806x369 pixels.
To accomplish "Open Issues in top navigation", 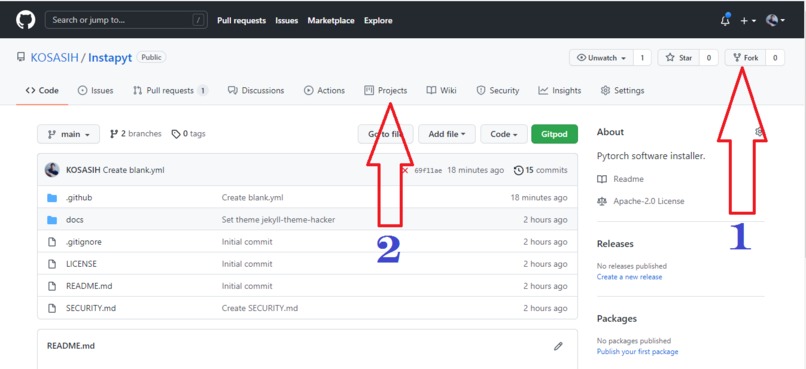I will pyautogui.click(x=286, y=21).
